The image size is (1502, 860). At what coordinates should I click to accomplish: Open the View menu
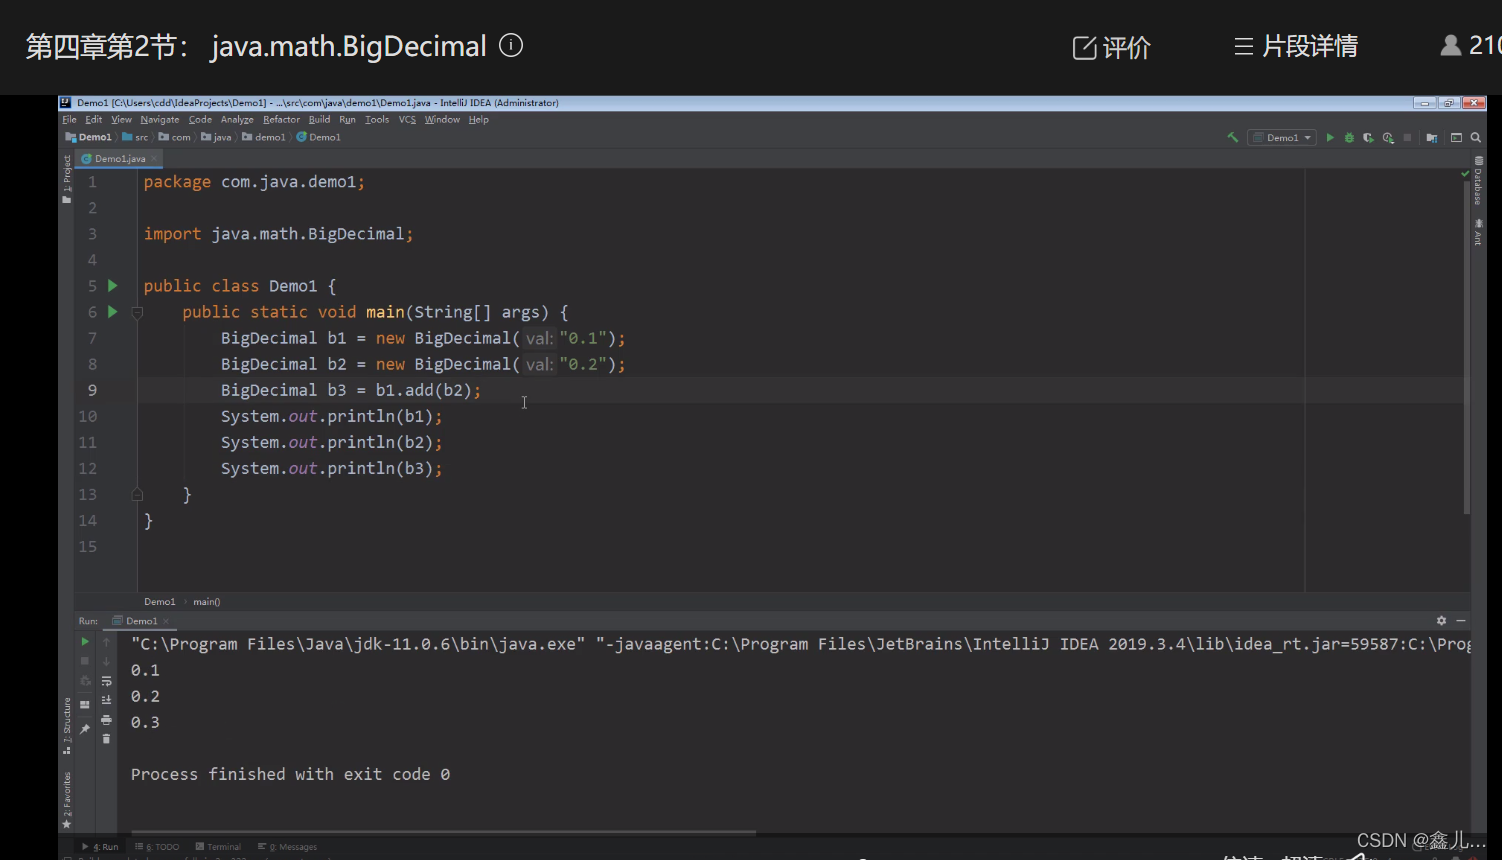coord(121,120)
